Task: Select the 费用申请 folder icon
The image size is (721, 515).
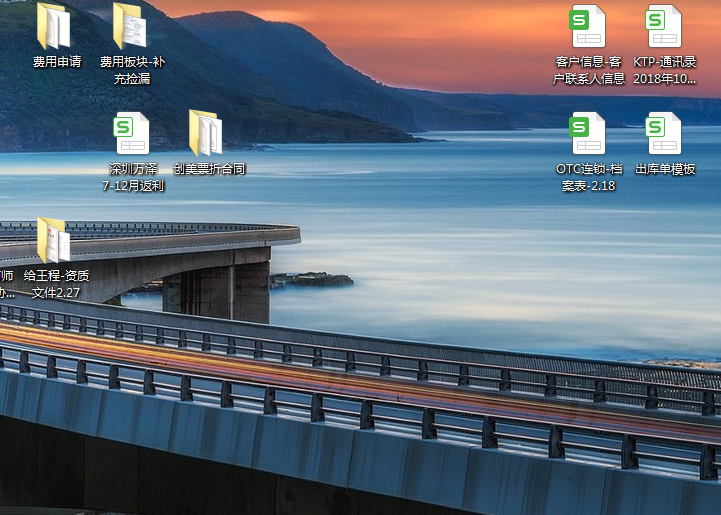Action: pos(54,27)
